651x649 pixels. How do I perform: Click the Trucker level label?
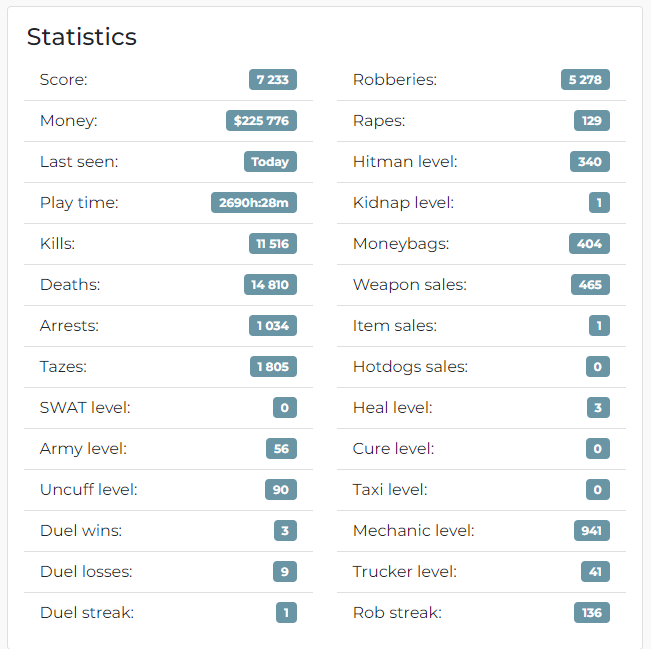tap(405, 571)
